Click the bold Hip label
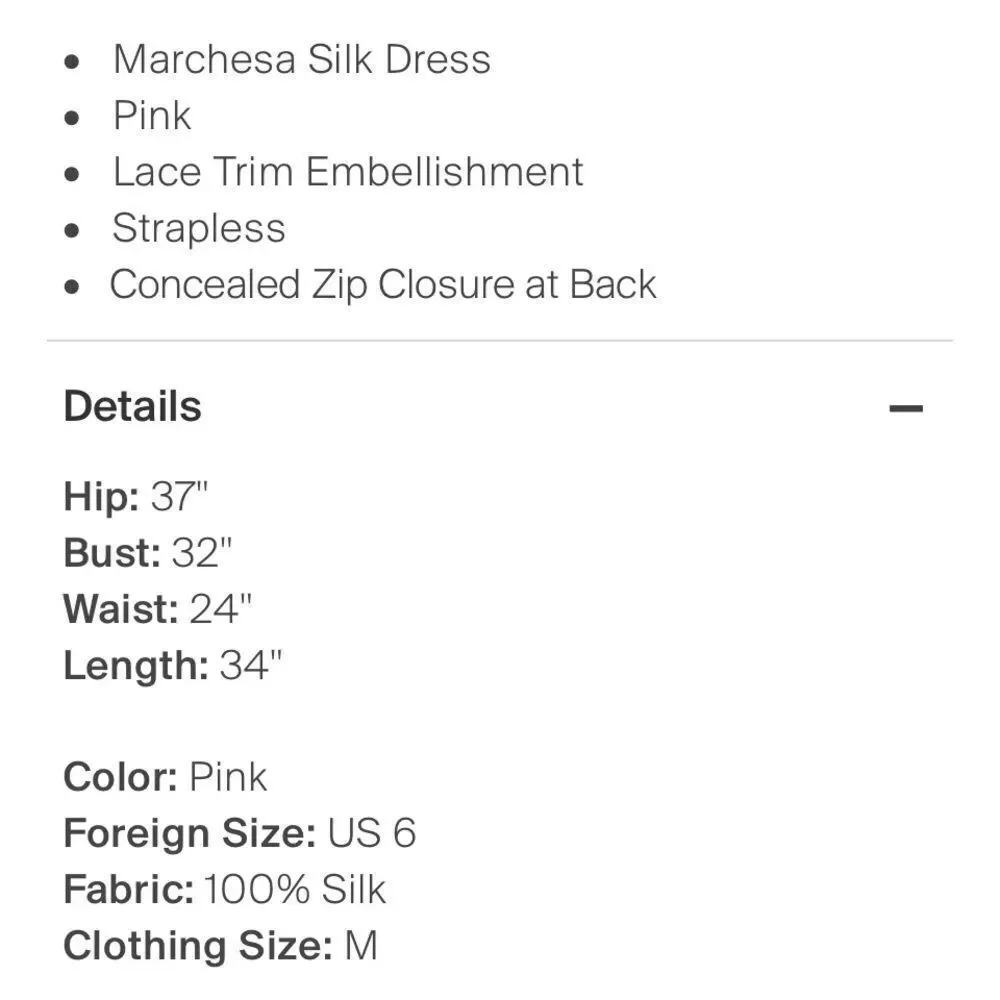 [102, 496]
